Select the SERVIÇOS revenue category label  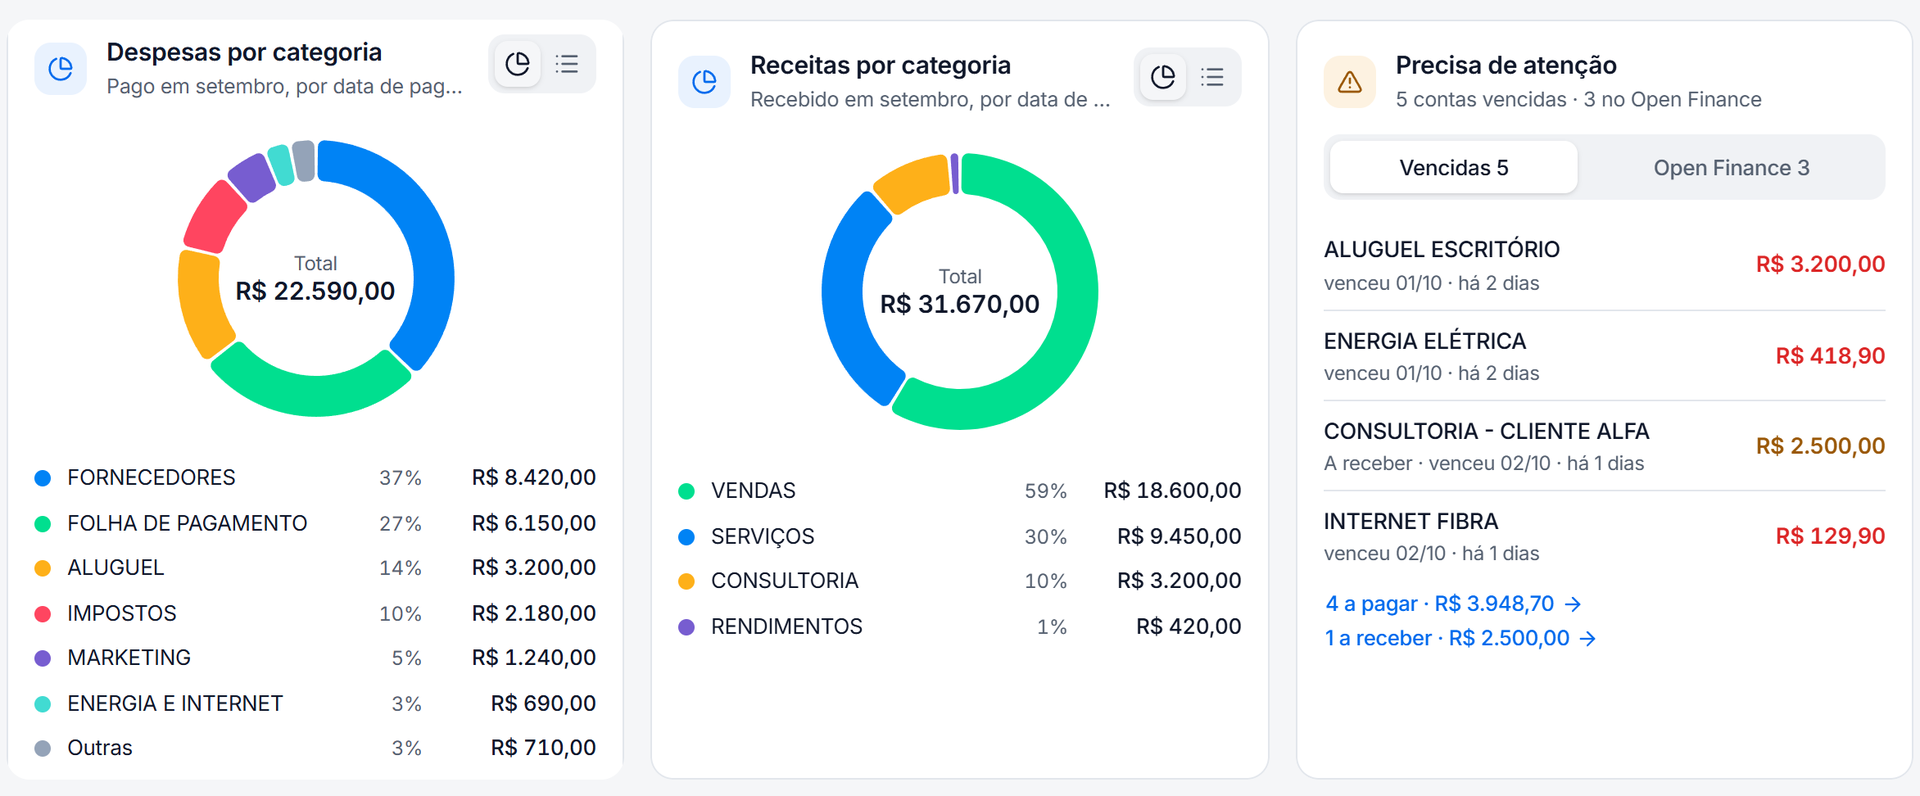click(762, 537)
